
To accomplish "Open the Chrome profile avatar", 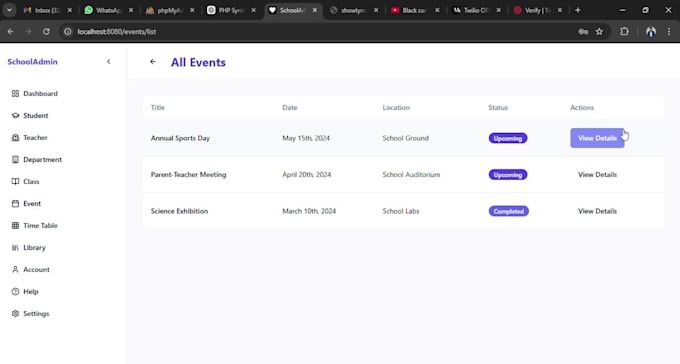I will [651, 32].
